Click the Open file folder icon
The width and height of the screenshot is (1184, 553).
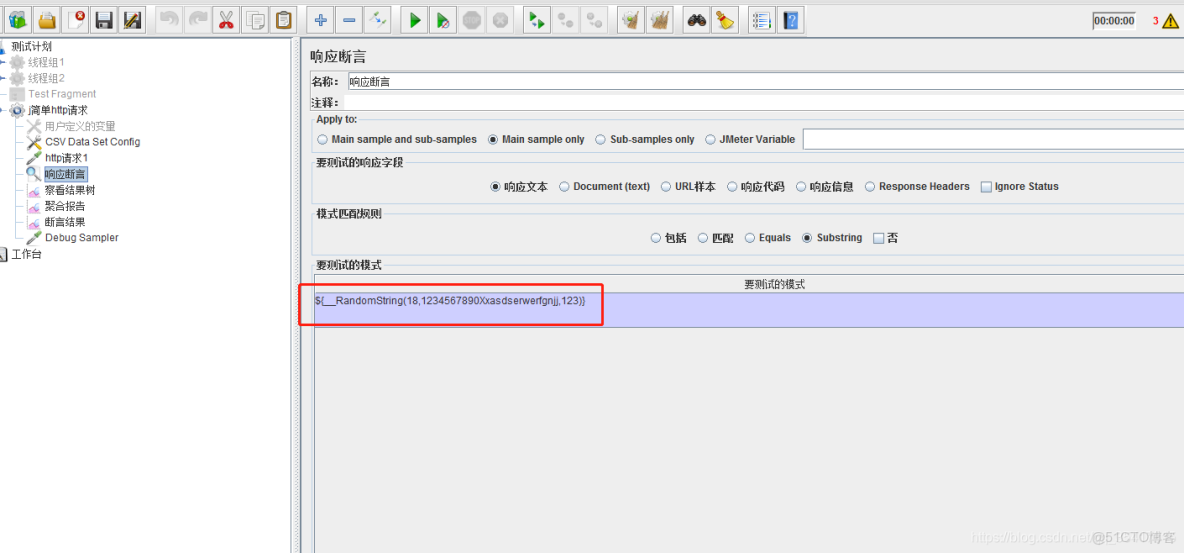(46, 20)
